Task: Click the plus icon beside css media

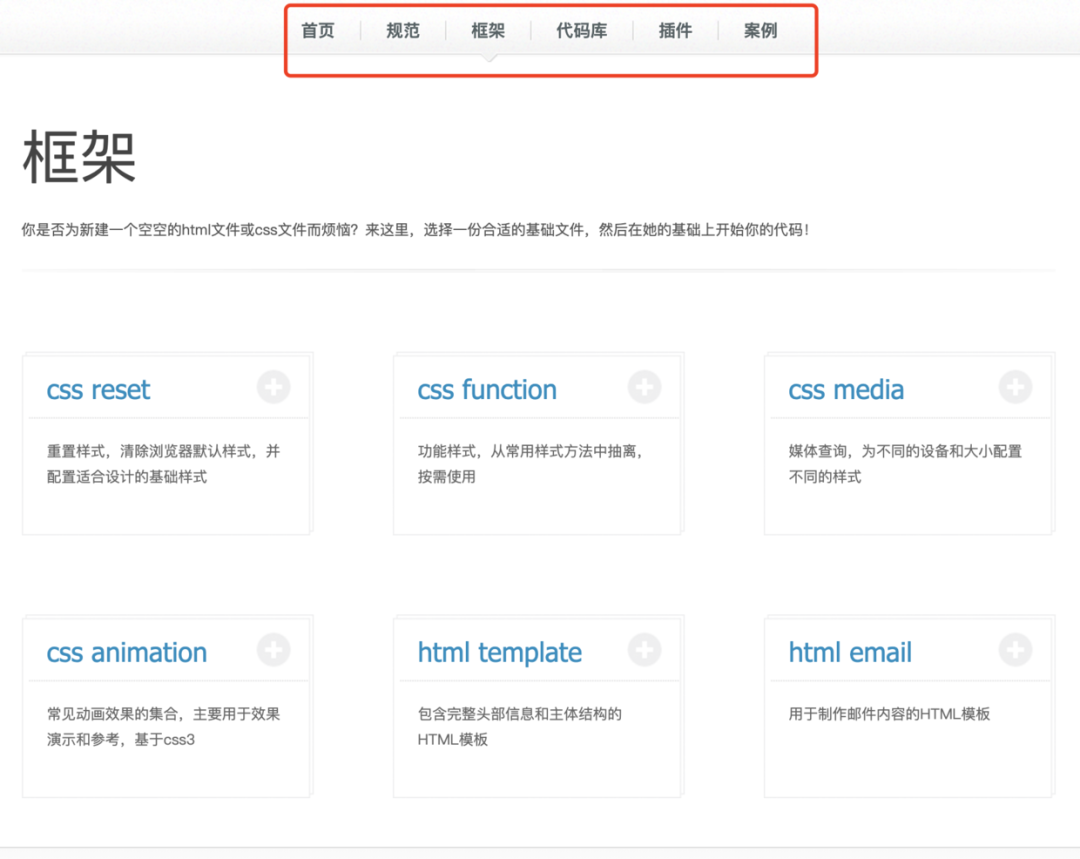Action: pos(1015,387)
